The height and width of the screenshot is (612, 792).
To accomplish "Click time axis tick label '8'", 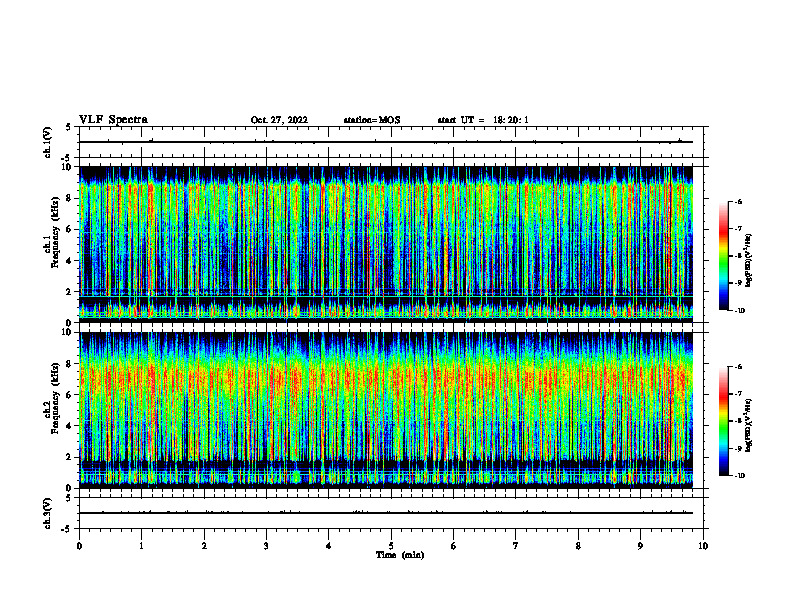I will point(578,546).
